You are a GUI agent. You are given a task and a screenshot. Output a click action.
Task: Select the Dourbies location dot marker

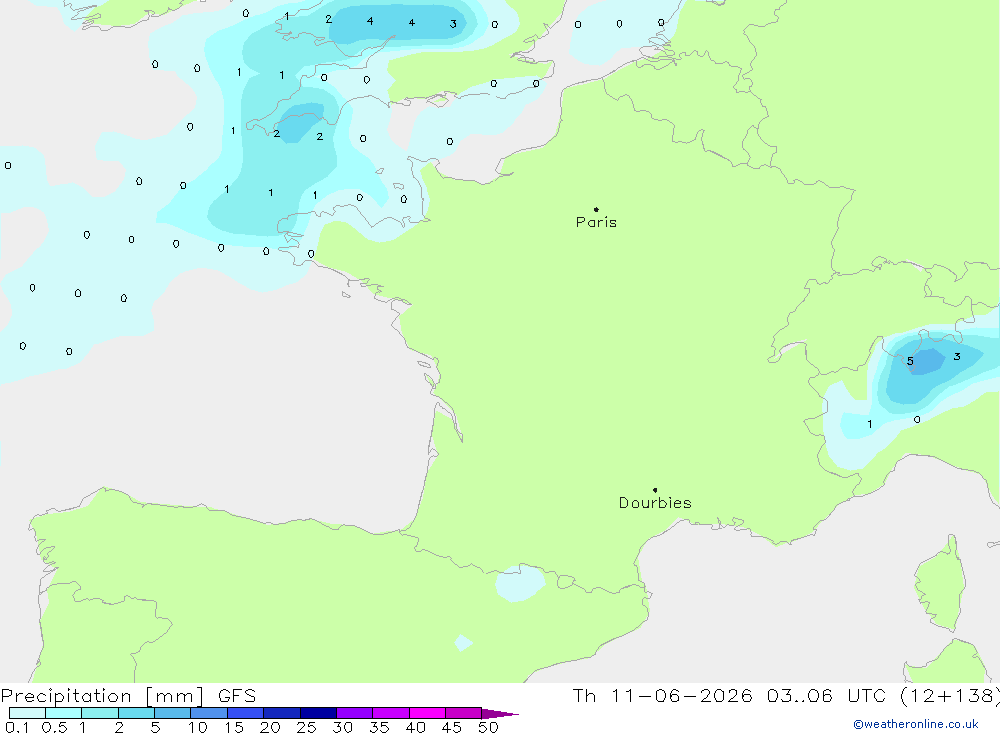point(655,490)
